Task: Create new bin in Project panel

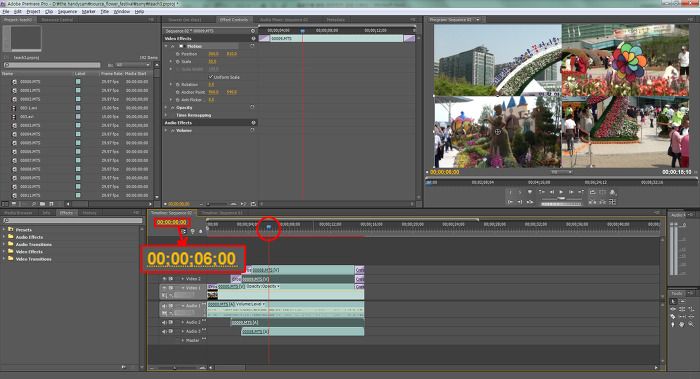Action: (42, 204)
